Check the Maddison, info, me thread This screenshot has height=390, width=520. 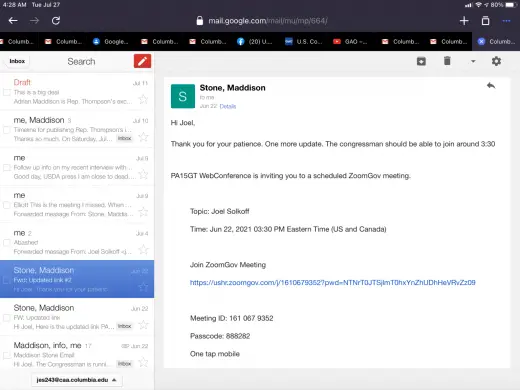(x=7, y=355)
